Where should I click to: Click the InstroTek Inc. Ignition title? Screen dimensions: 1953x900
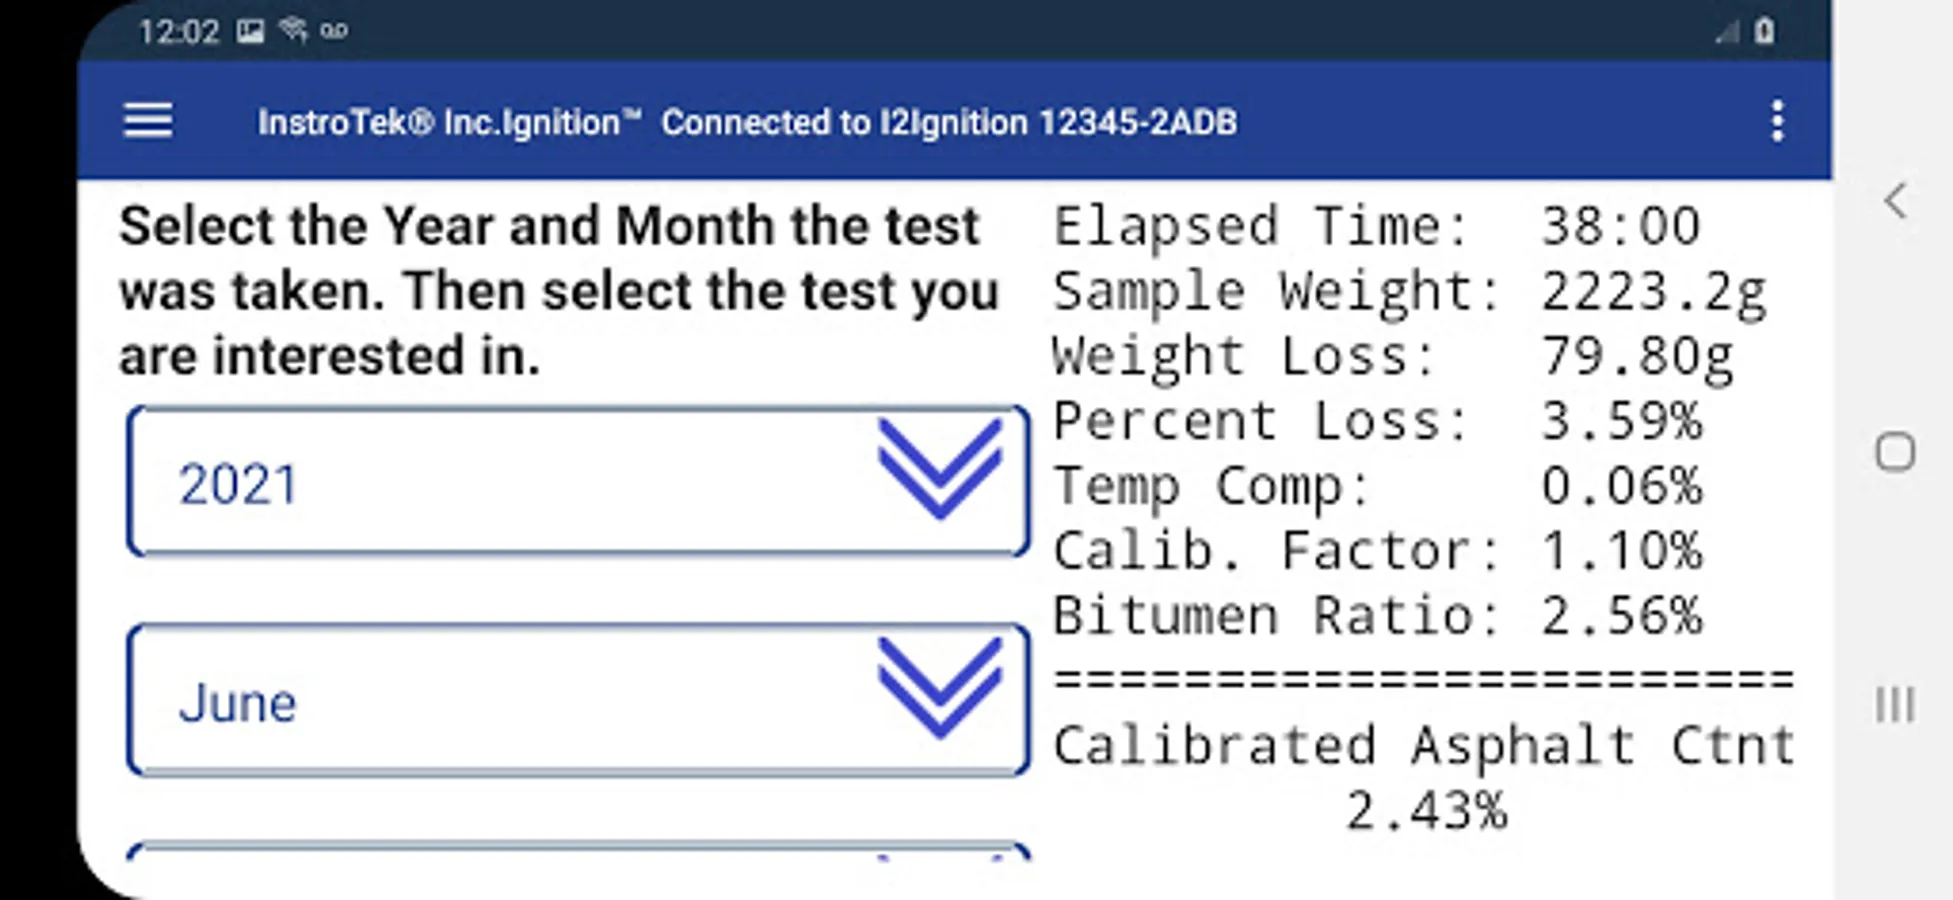[x=449, y=122]
